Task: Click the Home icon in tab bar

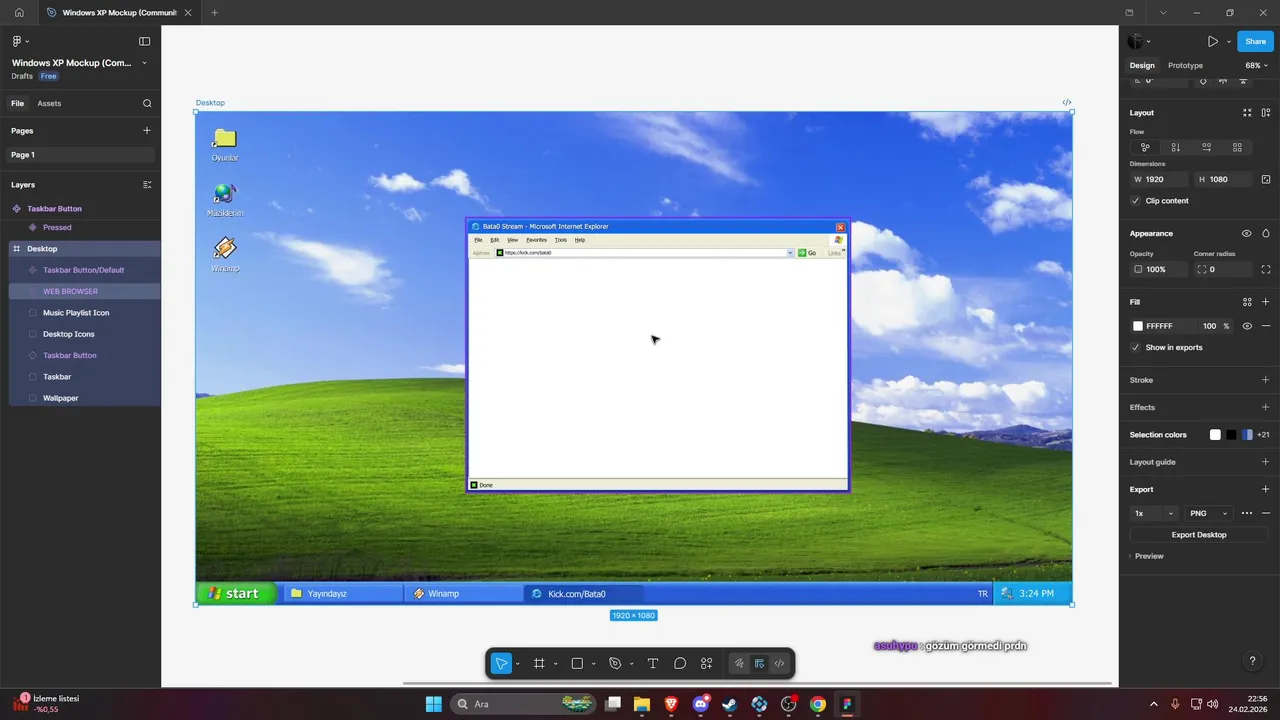Action: pyautogui.click(x=19, y=13)
